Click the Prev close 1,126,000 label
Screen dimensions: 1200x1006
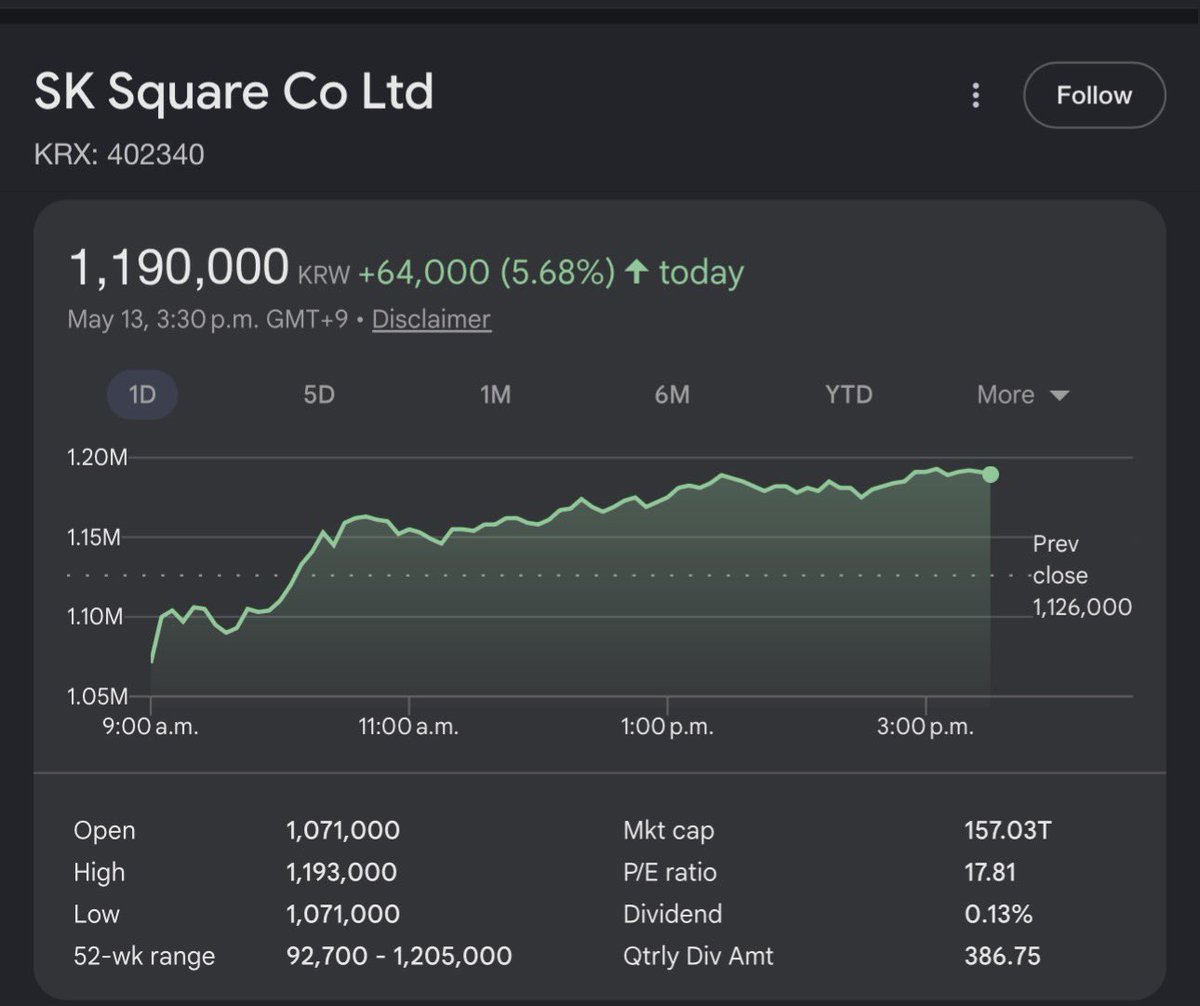click(x=1082, y=575)
